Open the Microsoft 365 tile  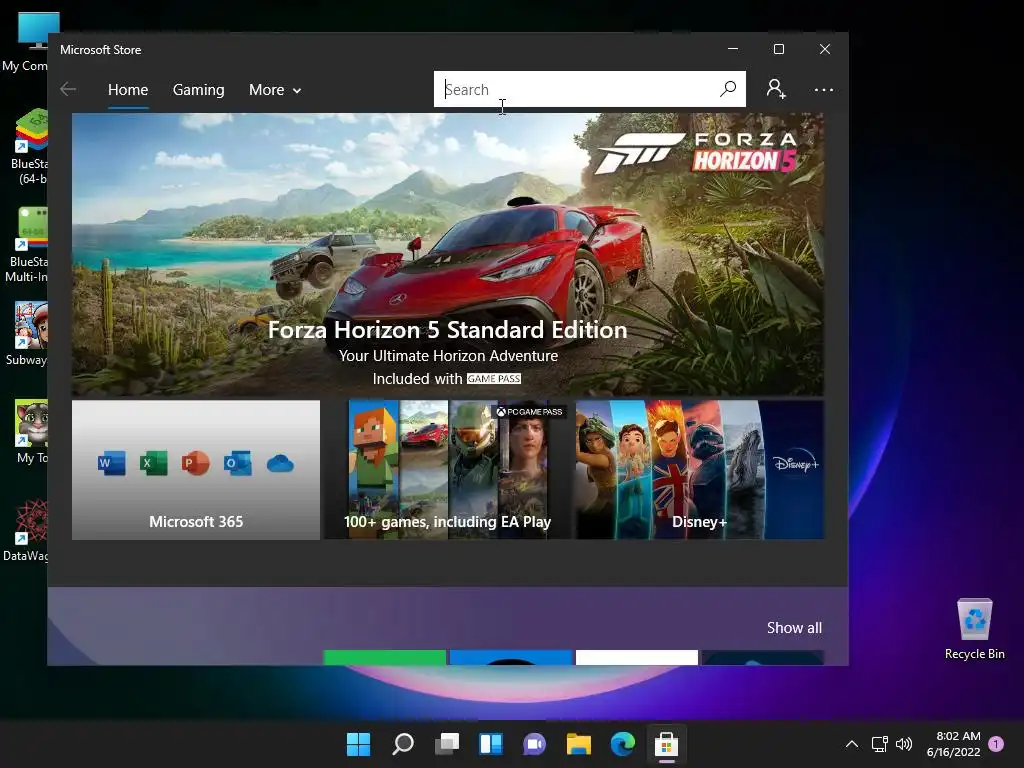pyautogui.click(x=196, y=470)
